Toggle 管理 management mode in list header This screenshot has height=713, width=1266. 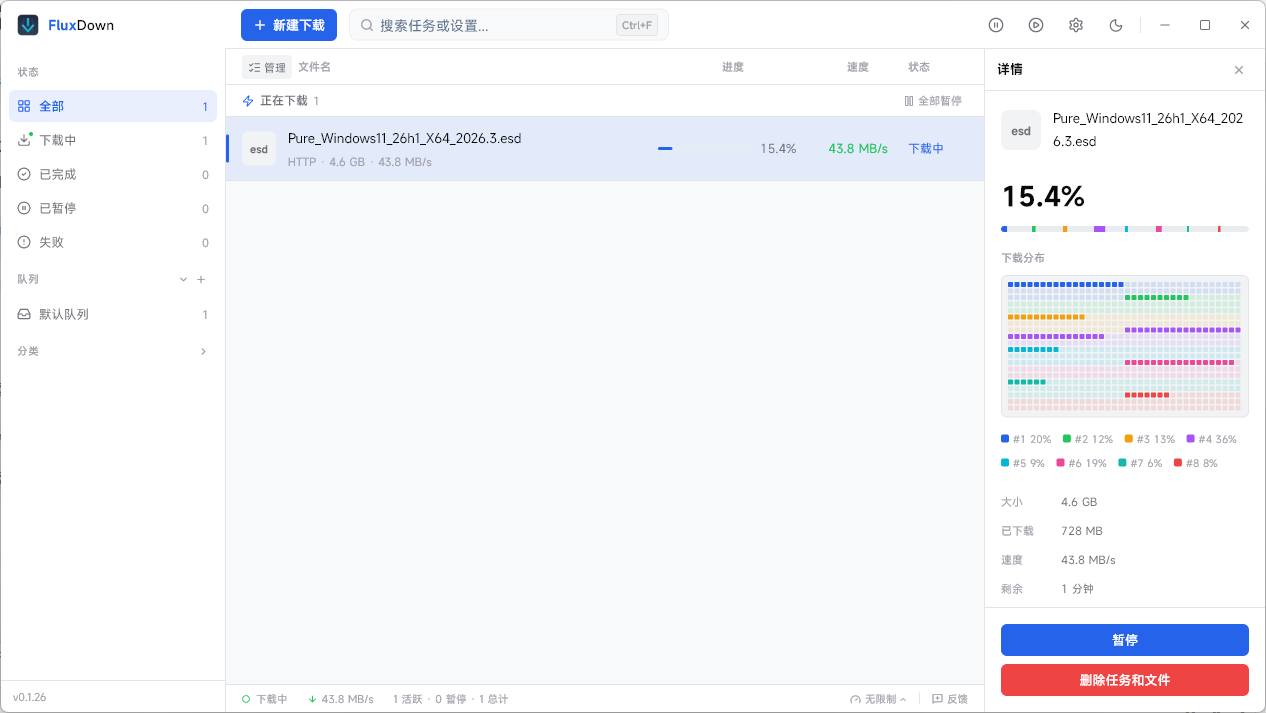tap(266, 66)
